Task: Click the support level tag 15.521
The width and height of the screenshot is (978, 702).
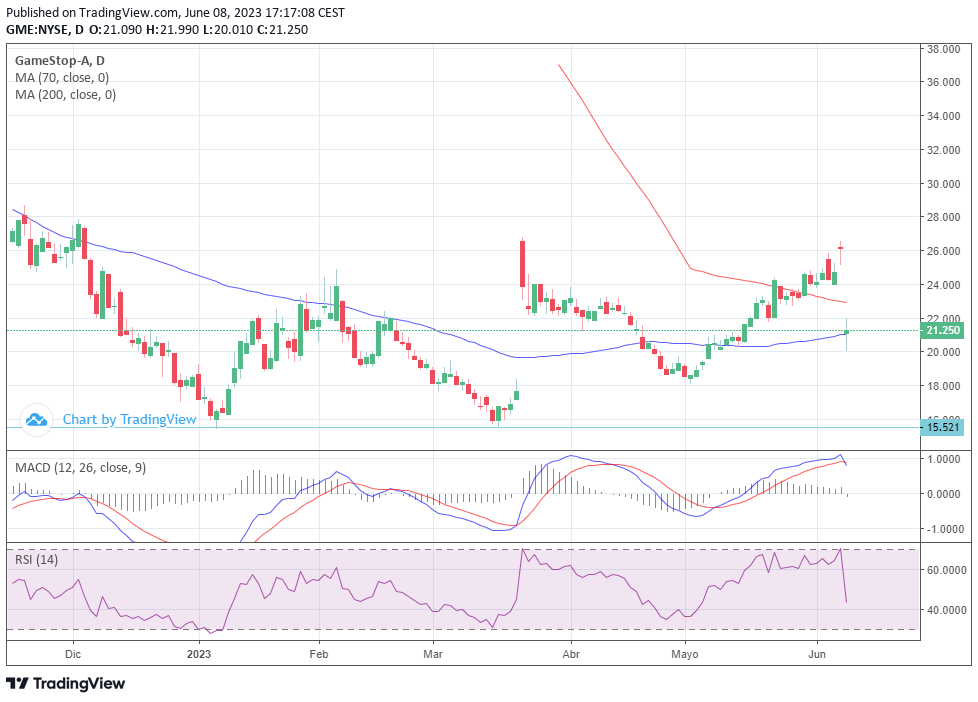Action: coord(942,427)
